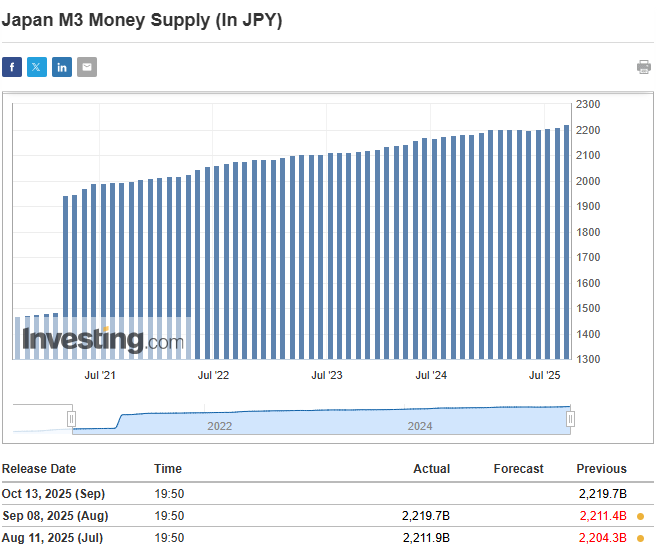Image resolution: width=661 pixels, height=547 pixels.
Task: Select the Release Date column header
Action: click(x=39, y=469)
